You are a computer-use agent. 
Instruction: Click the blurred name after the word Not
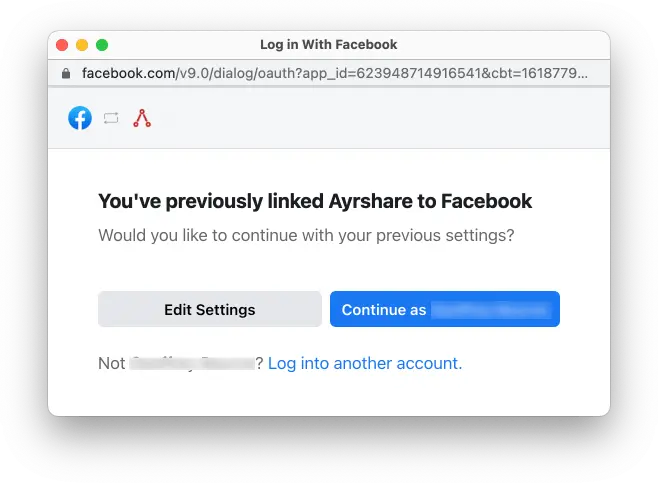coord(192,363)
